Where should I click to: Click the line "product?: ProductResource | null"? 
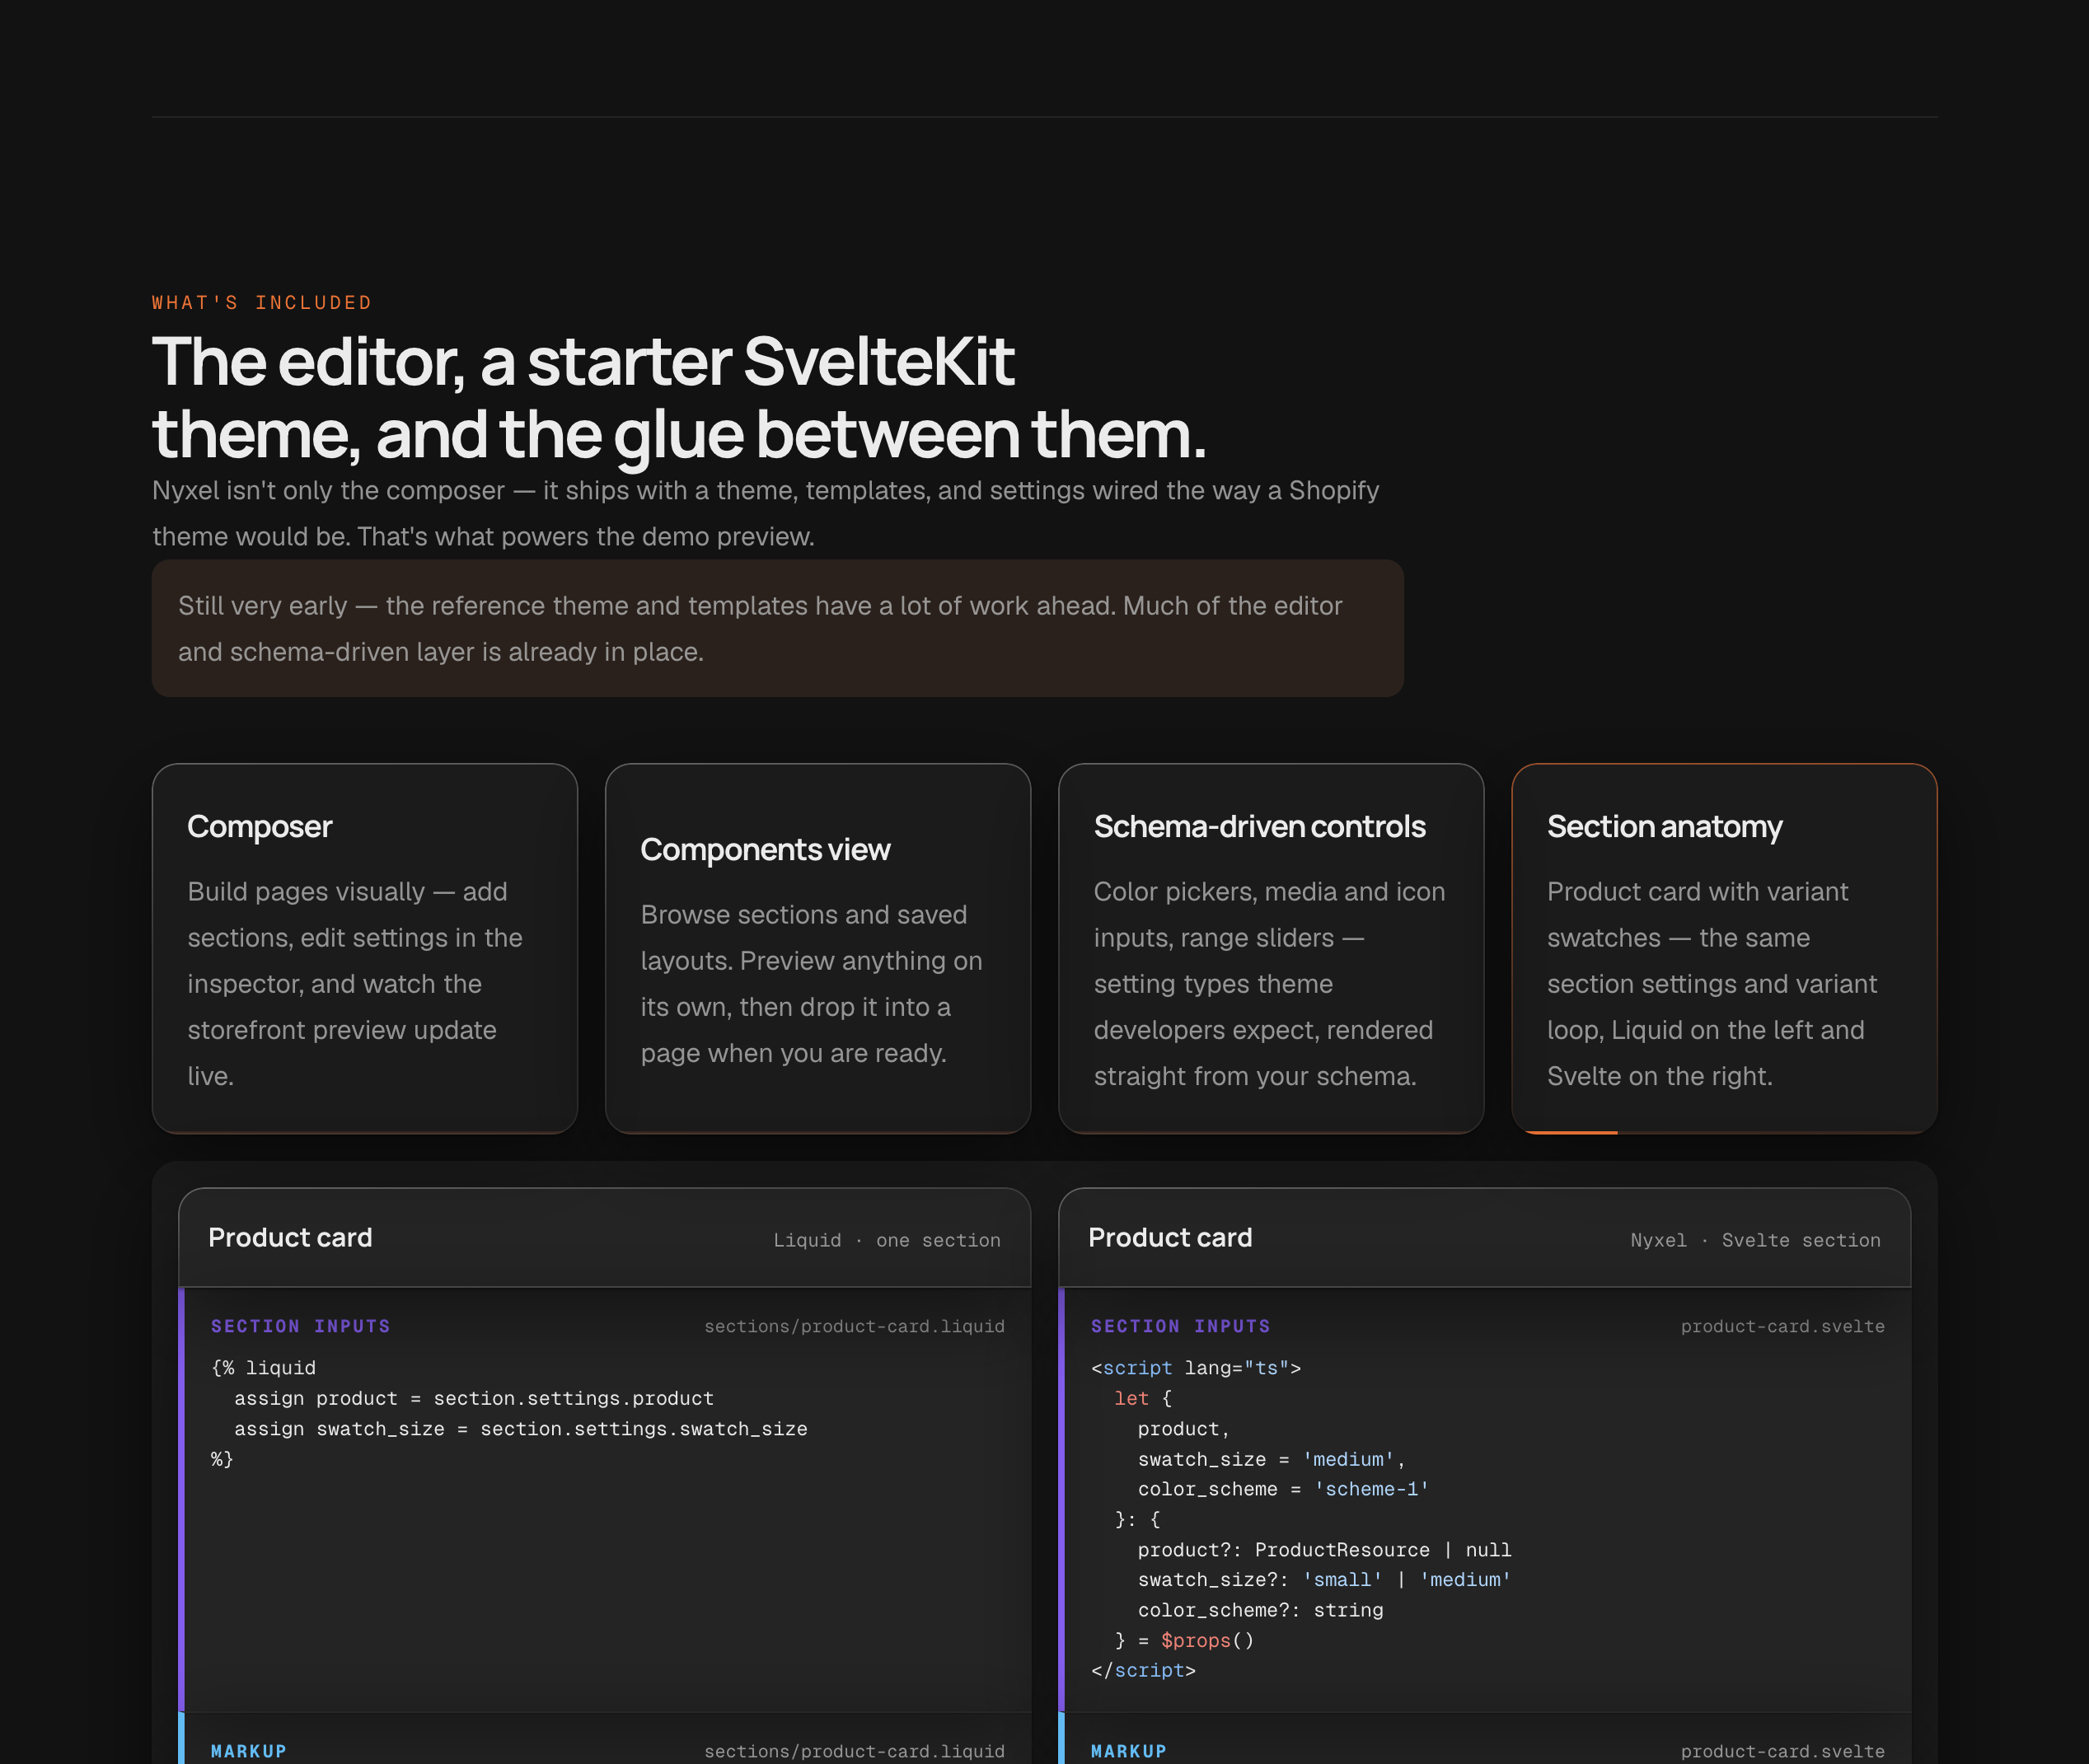1324,1550
